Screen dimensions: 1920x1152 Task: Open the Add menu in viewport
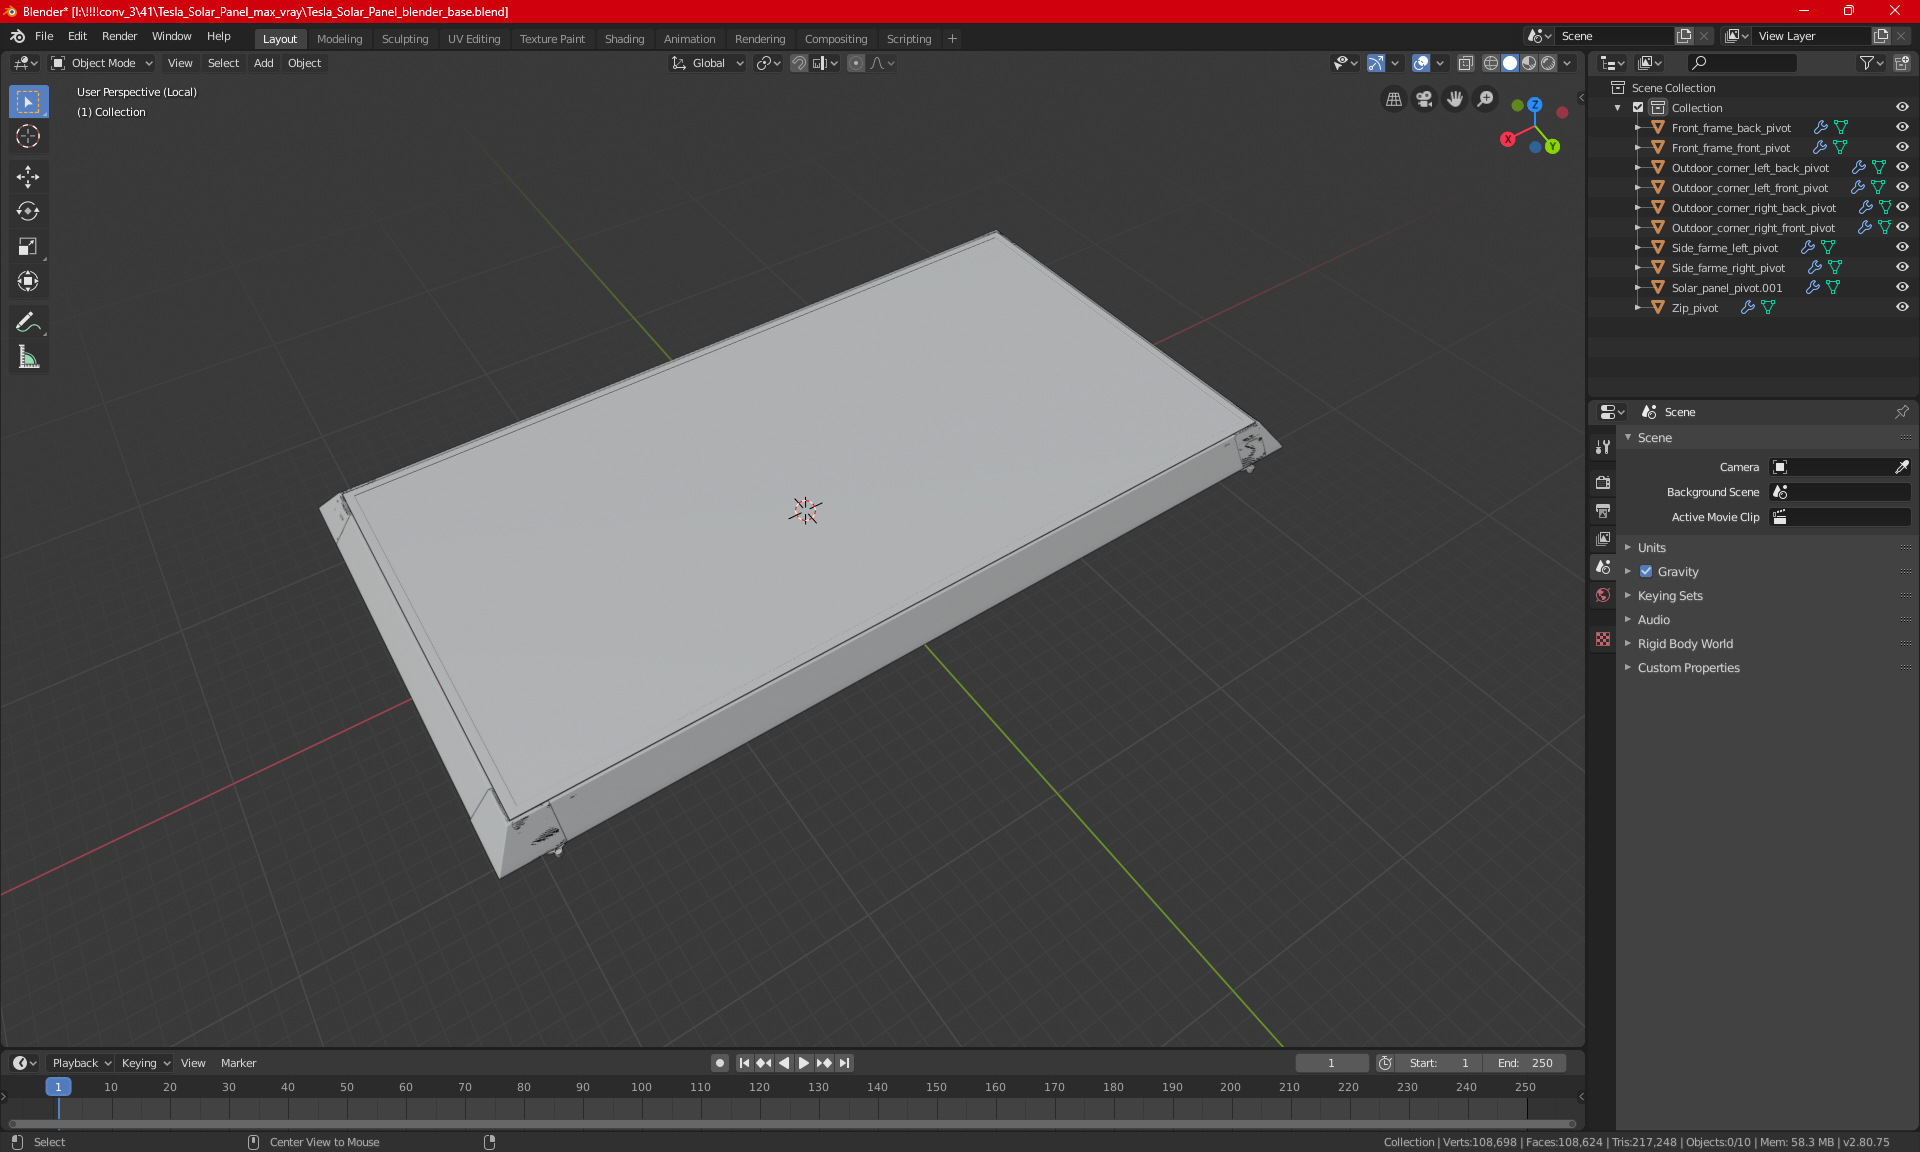(263, 63)
